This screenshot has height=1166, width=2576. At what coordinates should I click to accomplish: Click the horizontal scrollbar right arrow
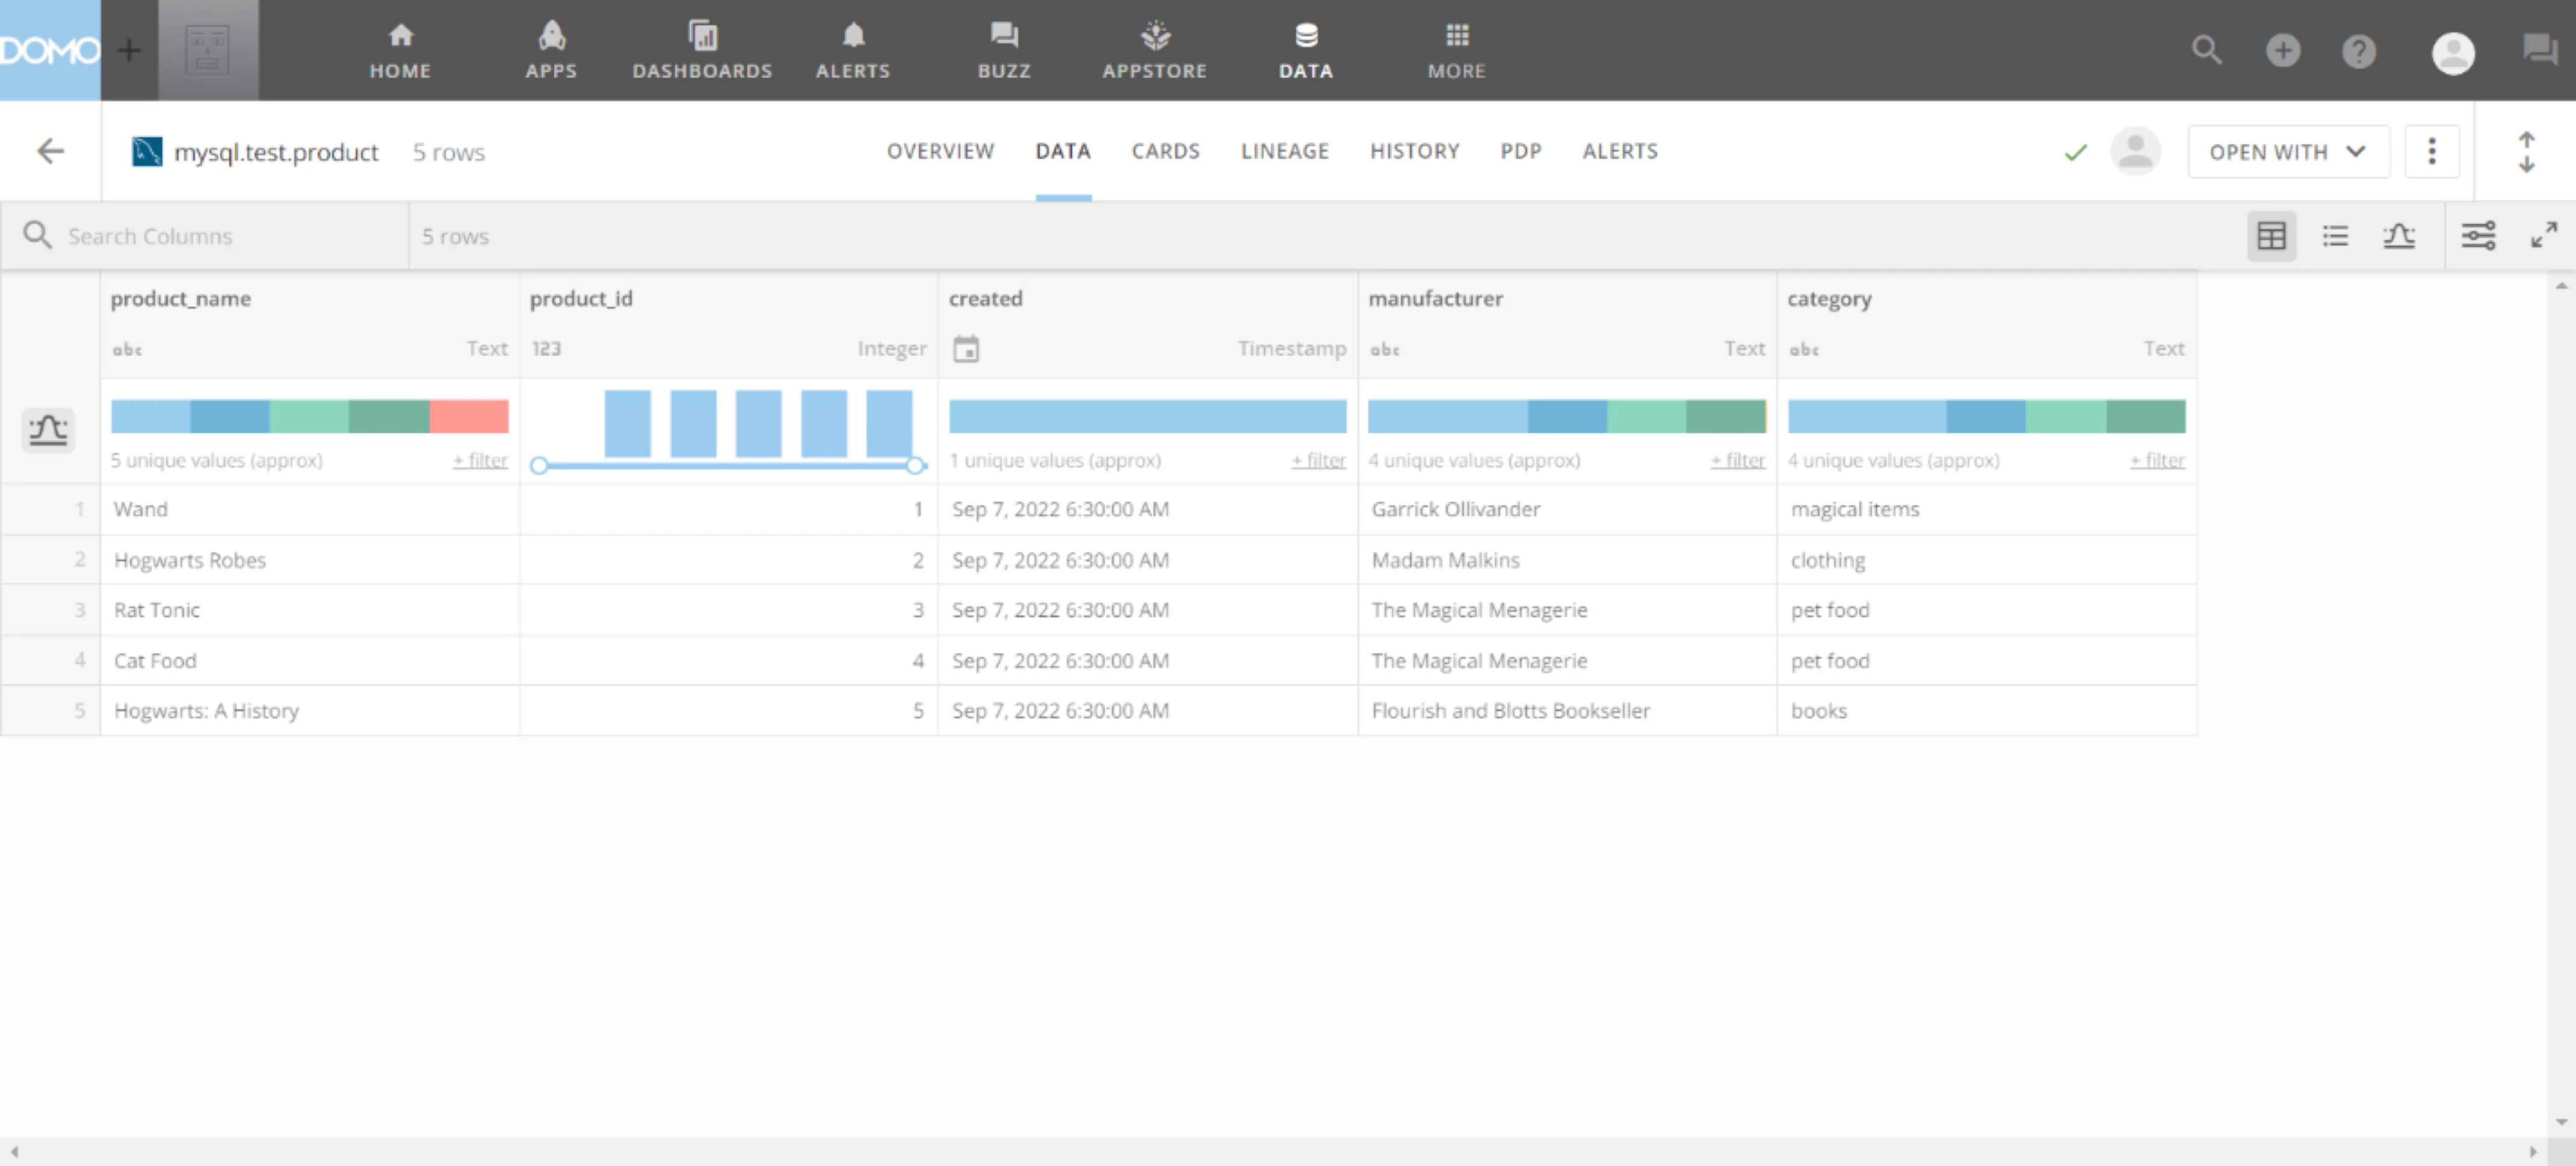point(2533,1152)
